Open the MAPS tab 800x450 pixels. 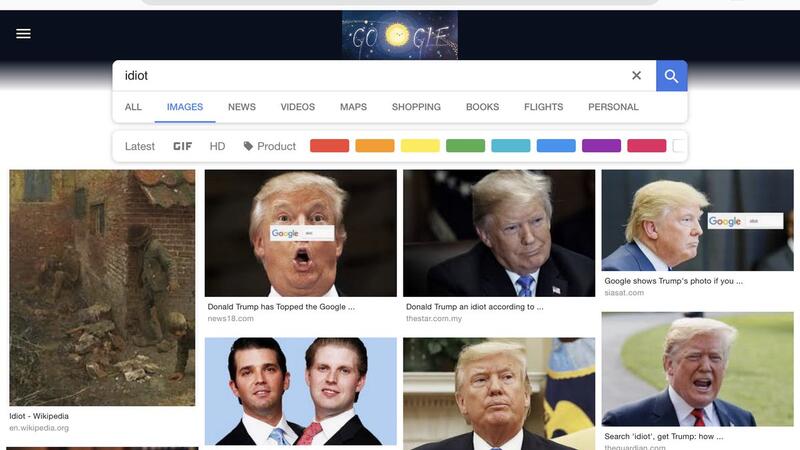pyautogui.click(x=353, y=107)
